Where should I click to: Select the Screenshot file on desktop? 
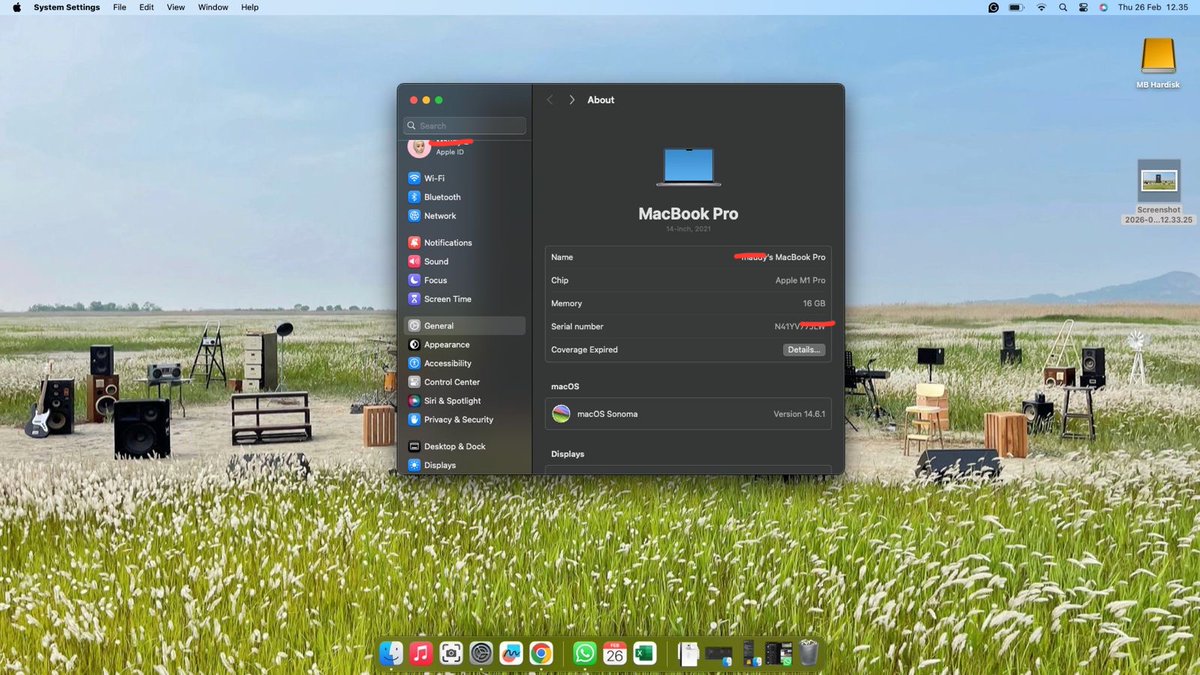[1159, 192]
